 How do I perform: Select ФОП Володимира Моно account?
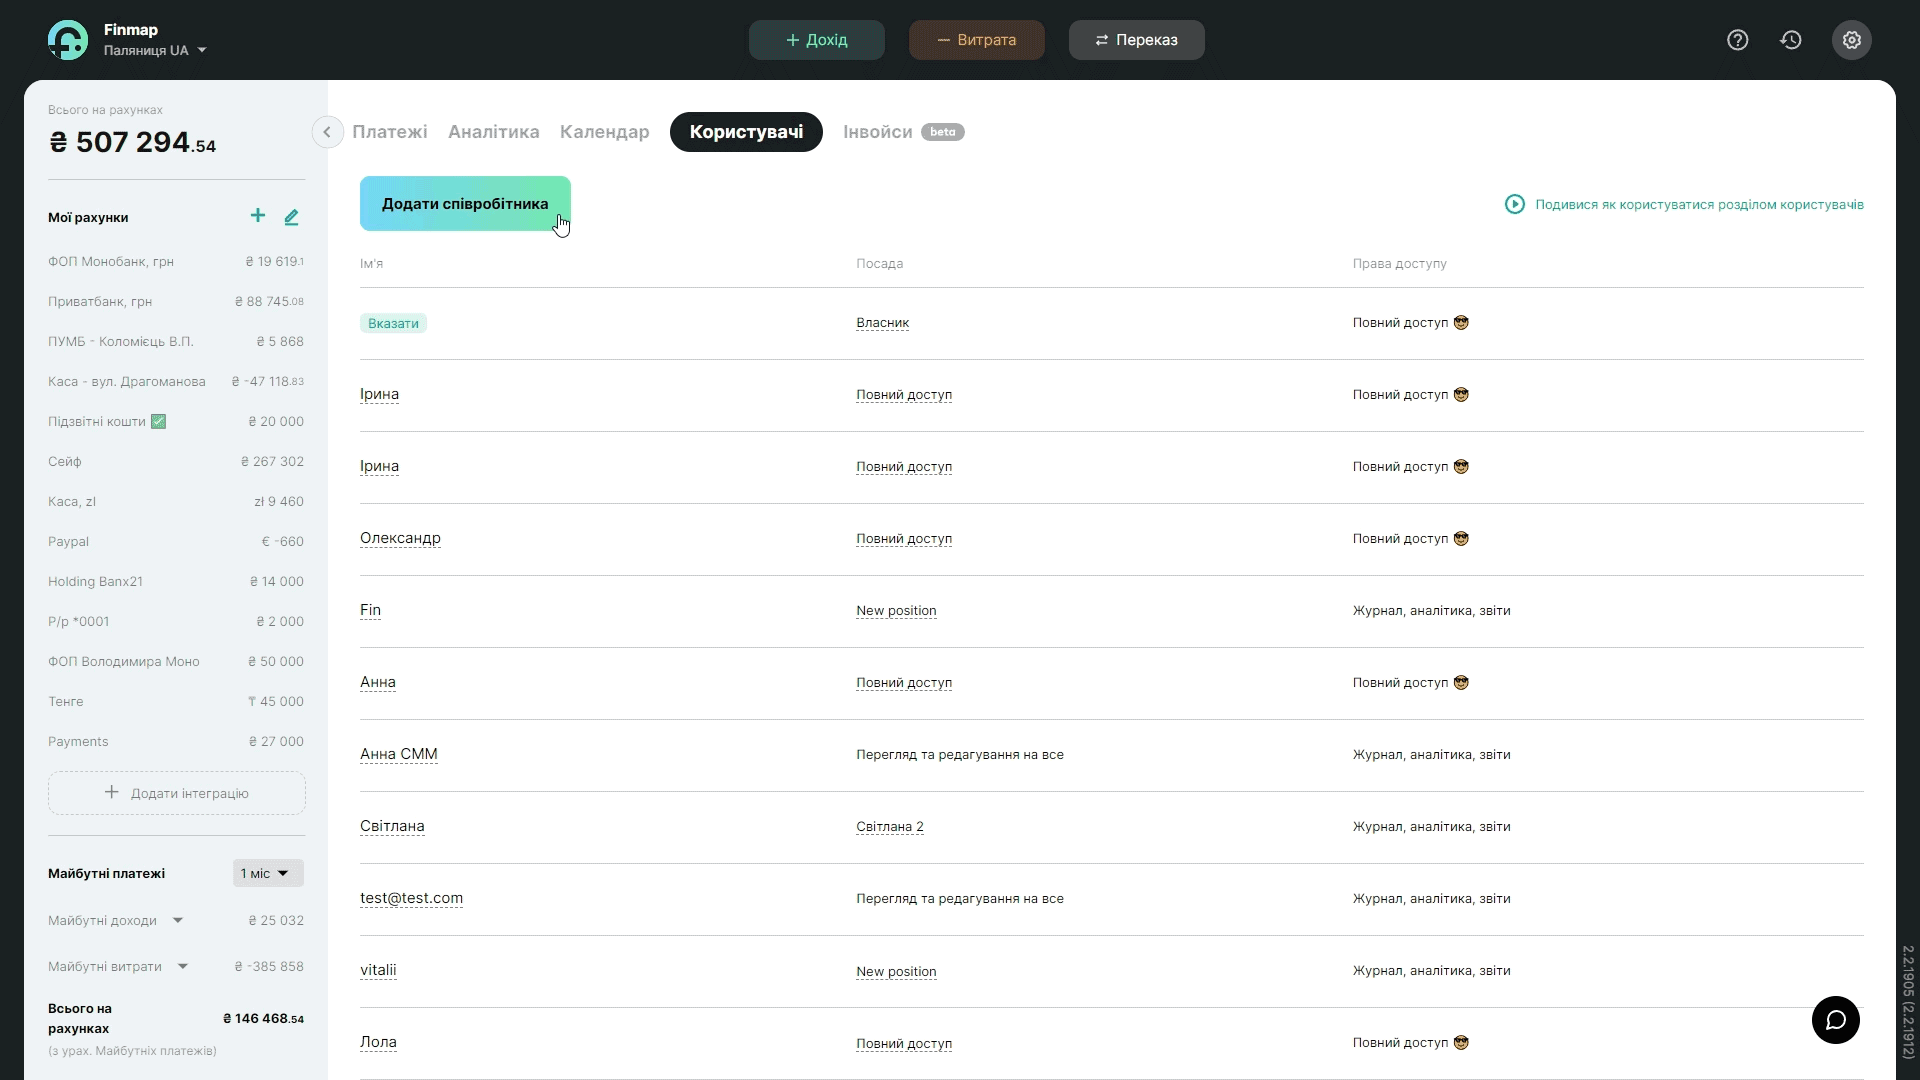pyautogui.click(x=176, y=661)
